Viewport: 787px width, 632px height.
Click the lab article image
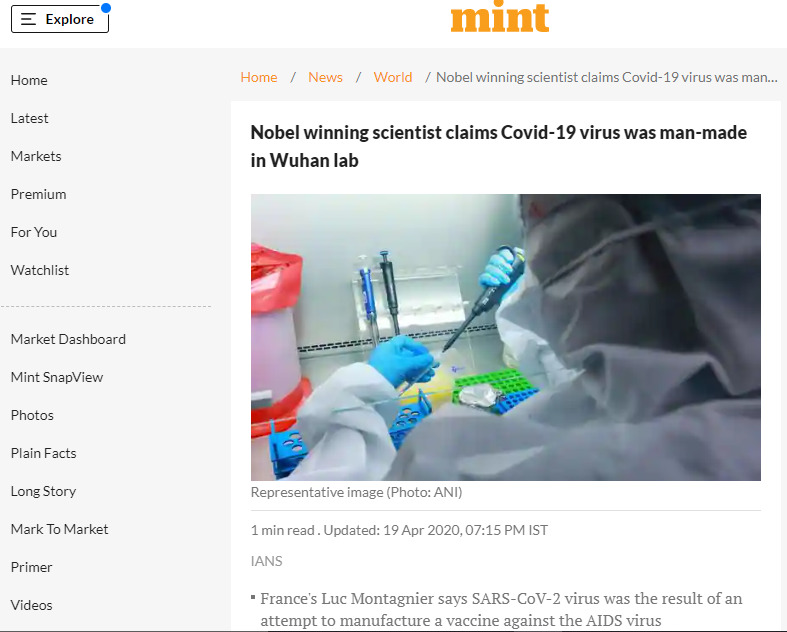tap(505, 337)
